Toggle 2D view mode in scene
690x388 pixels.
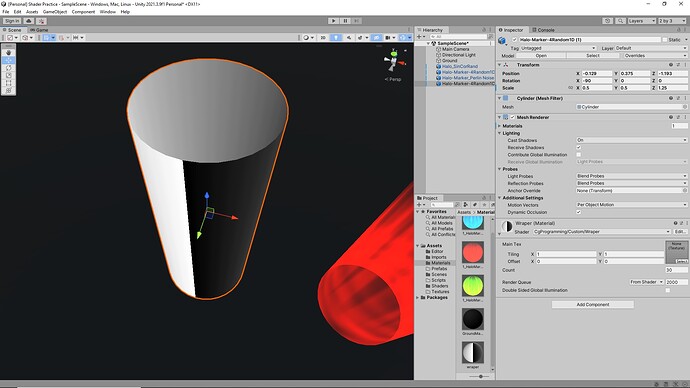(x=323, y=37)
